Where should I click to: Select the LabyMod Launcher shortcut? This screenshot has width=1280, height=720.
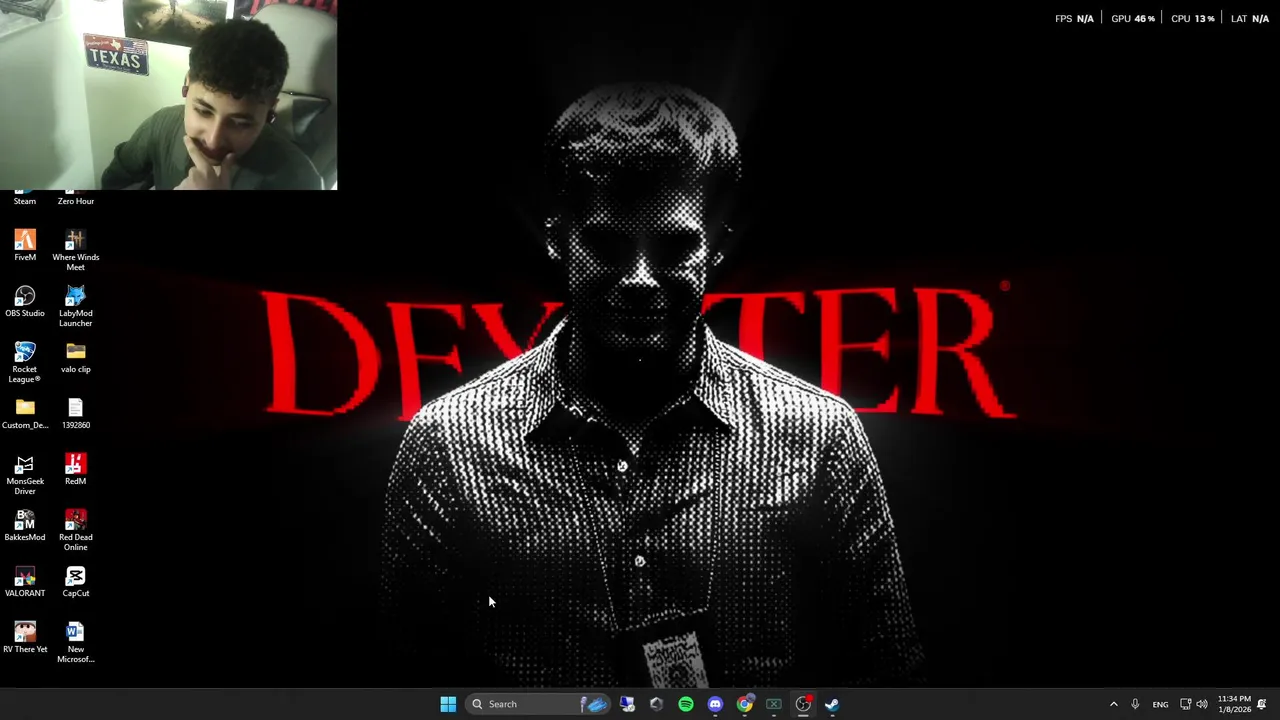[x=75, y=306]
